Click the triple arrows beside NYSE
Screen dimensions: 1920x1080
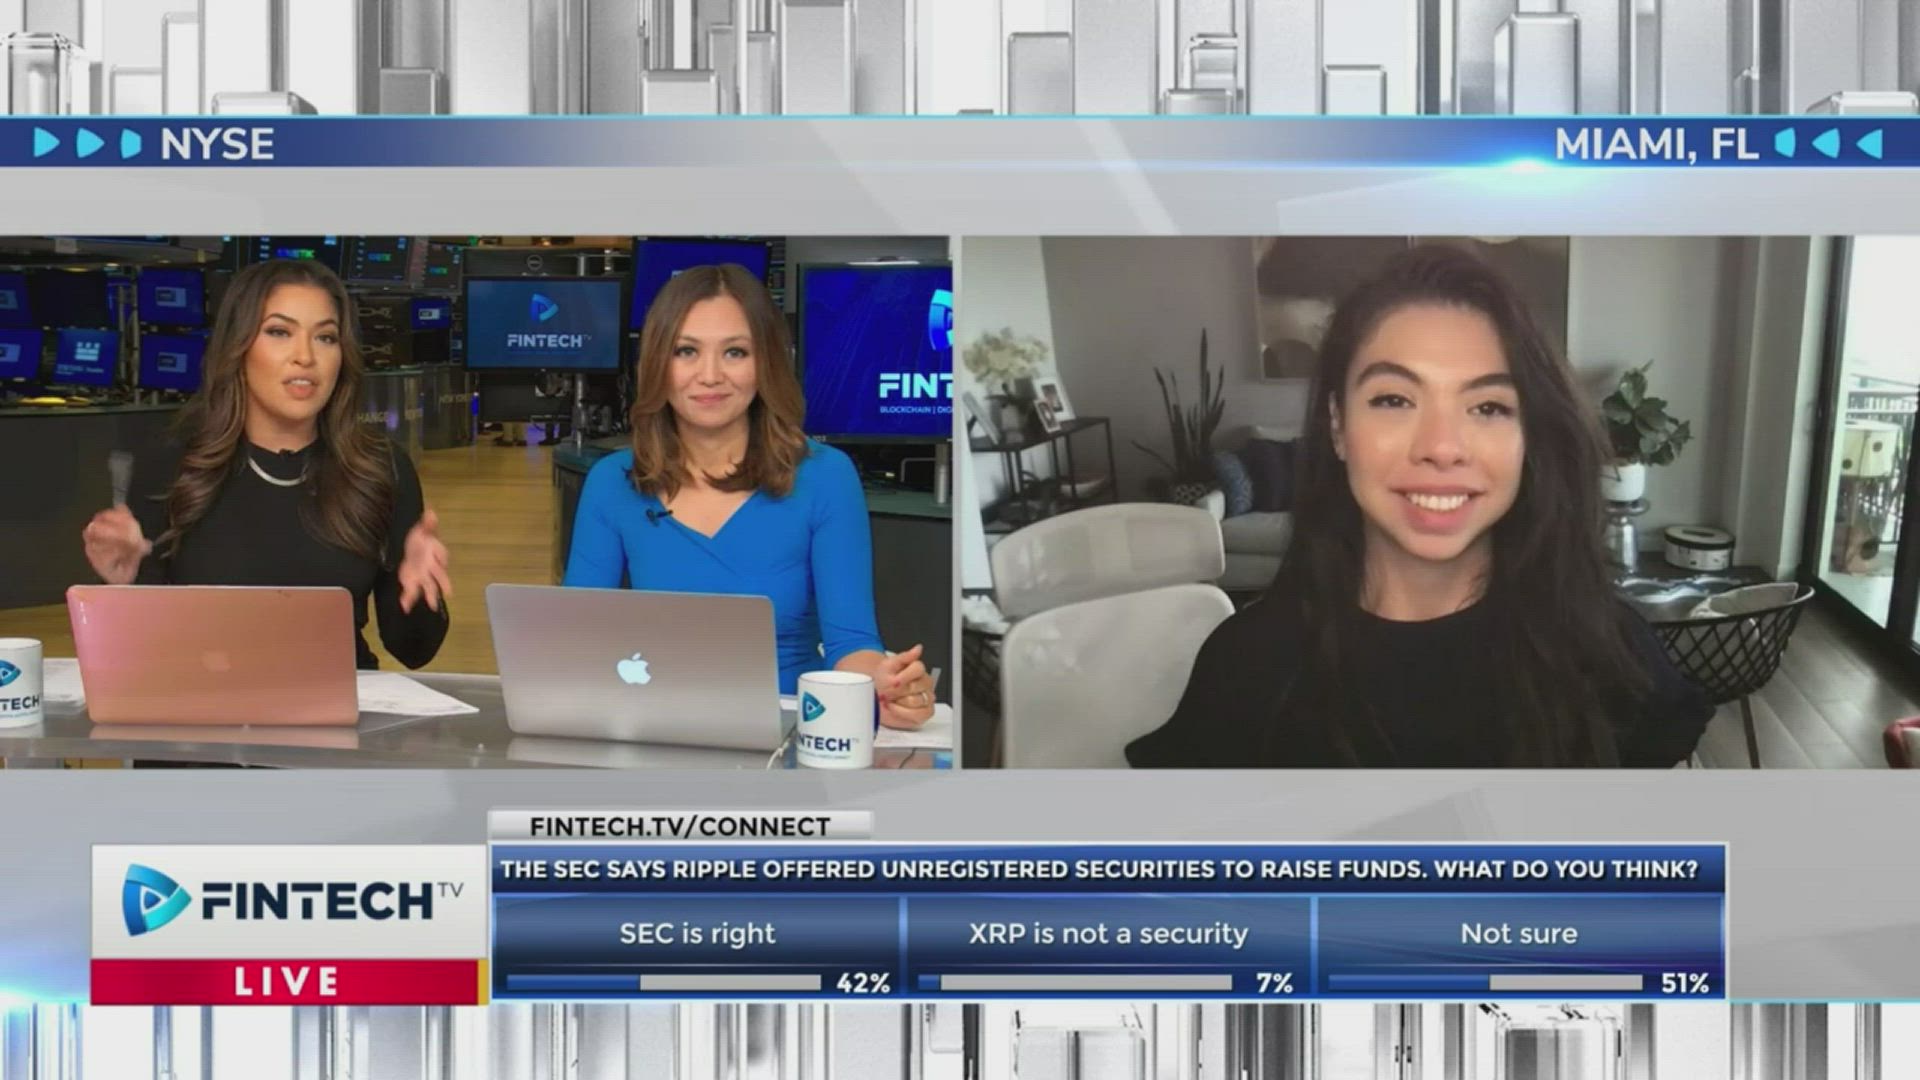point(88,144)
